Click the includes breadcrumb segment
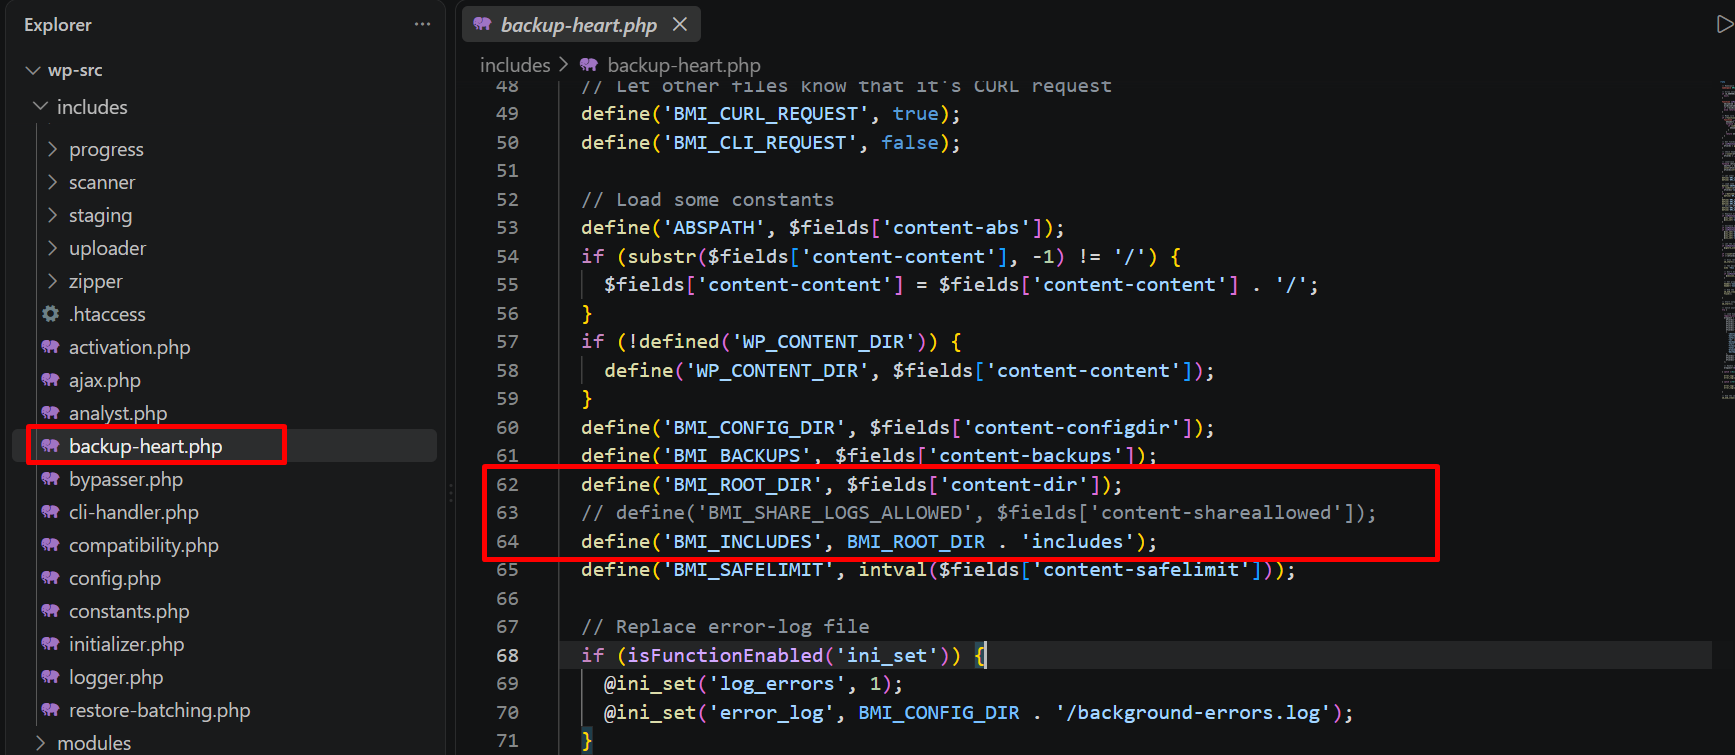Viewport: 1735px width, 755px height. (x=515, y=65)
